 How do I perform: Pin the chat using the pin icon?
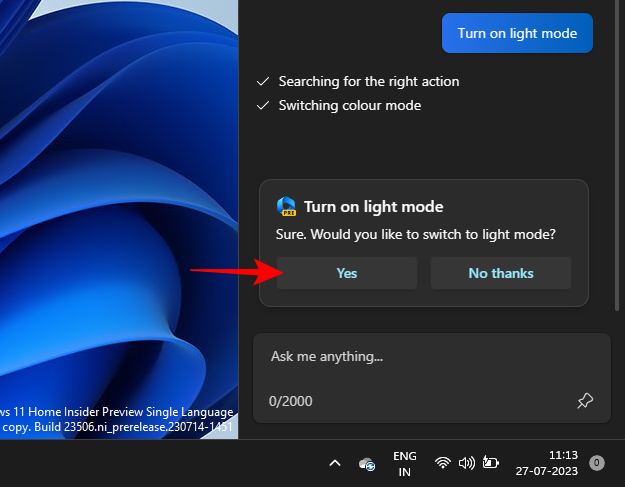point(585,401)
